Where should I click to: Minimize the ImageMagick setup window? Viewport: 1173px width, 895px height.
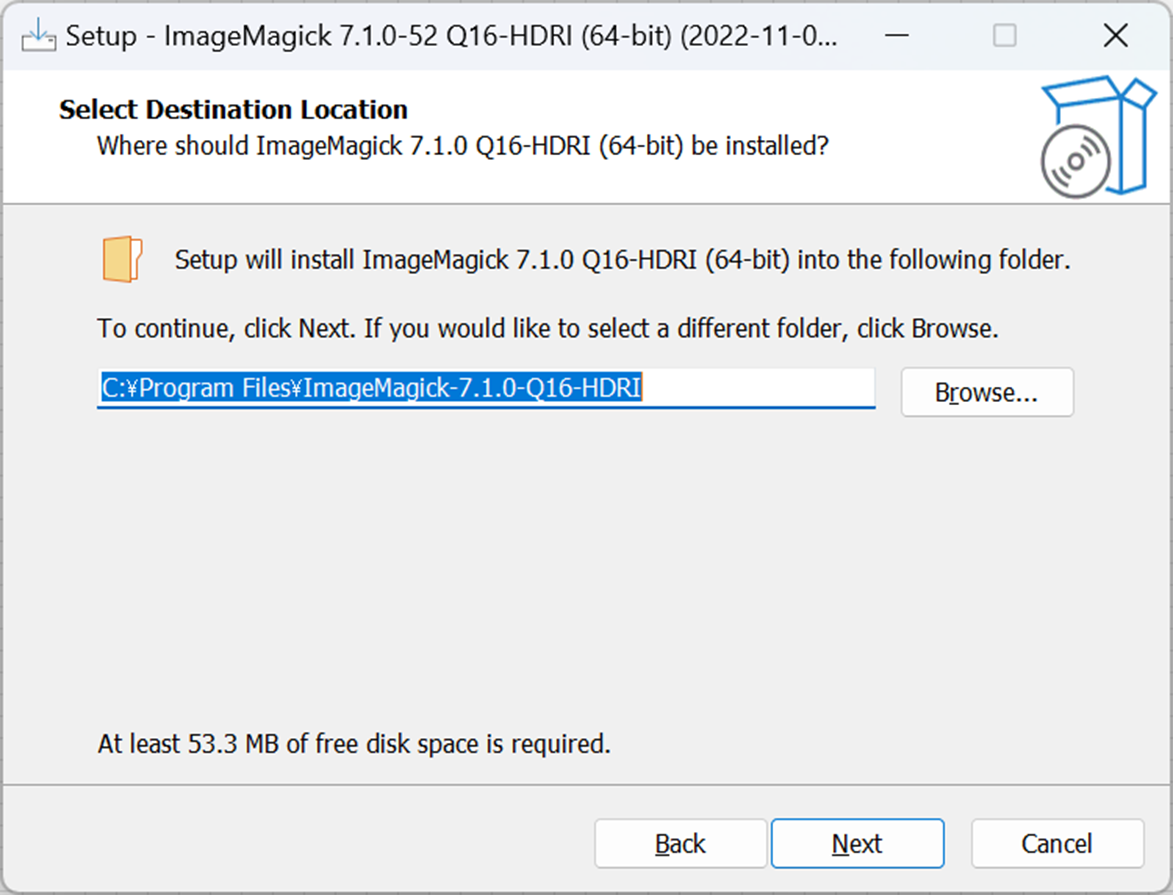[x=904, y=36]
